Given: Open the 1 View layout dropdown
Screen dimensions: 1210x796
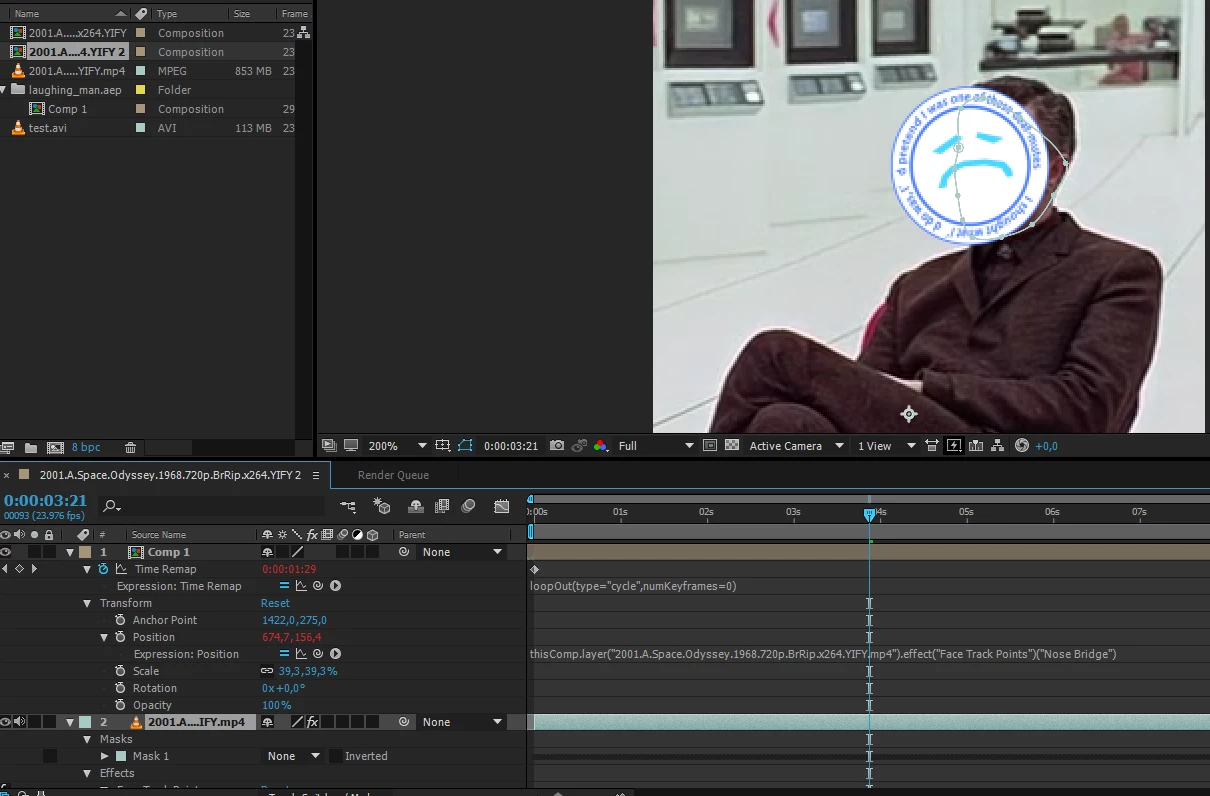Looking at the screenshot, I should click(887, 446).
